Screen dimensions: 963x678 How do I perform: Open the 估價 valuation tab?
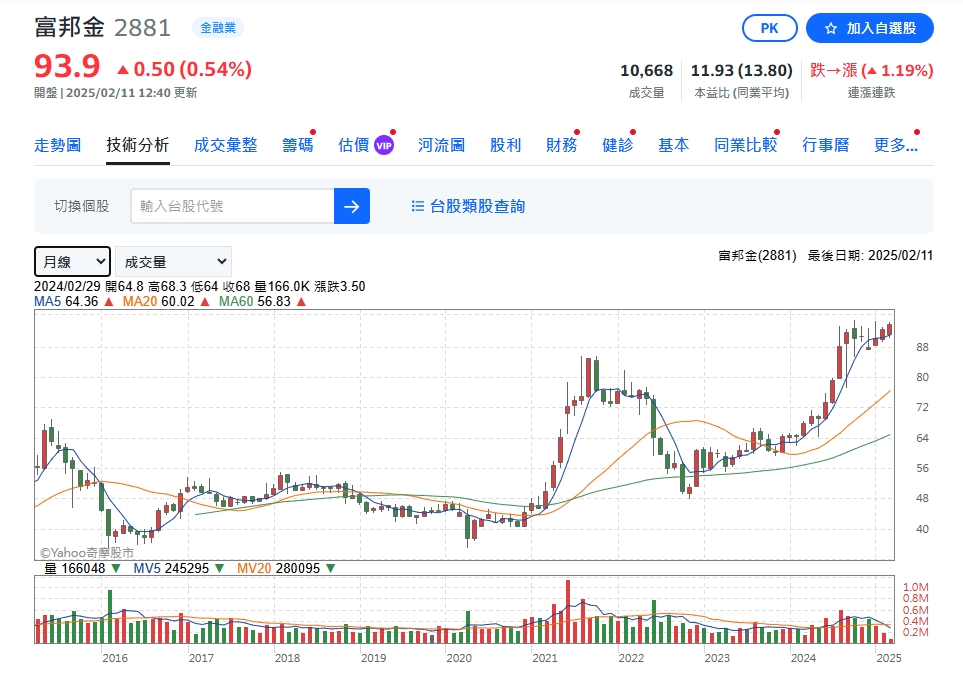point(354,145)
